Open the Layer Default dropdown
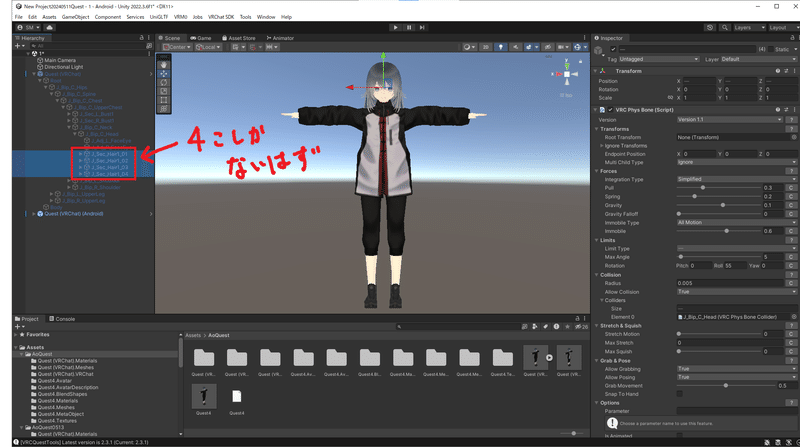Viewport: 800px width, 447px height. click(x=759, y=59)
